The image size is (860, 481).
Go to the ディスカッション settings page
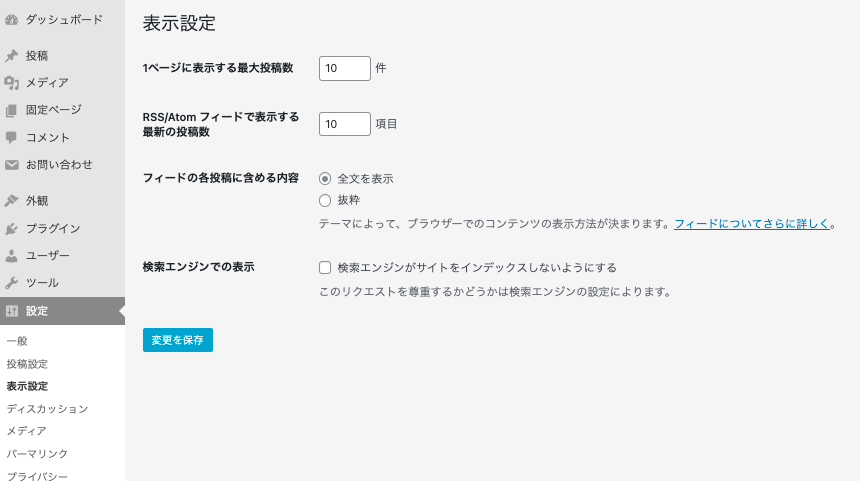[47, 409]
